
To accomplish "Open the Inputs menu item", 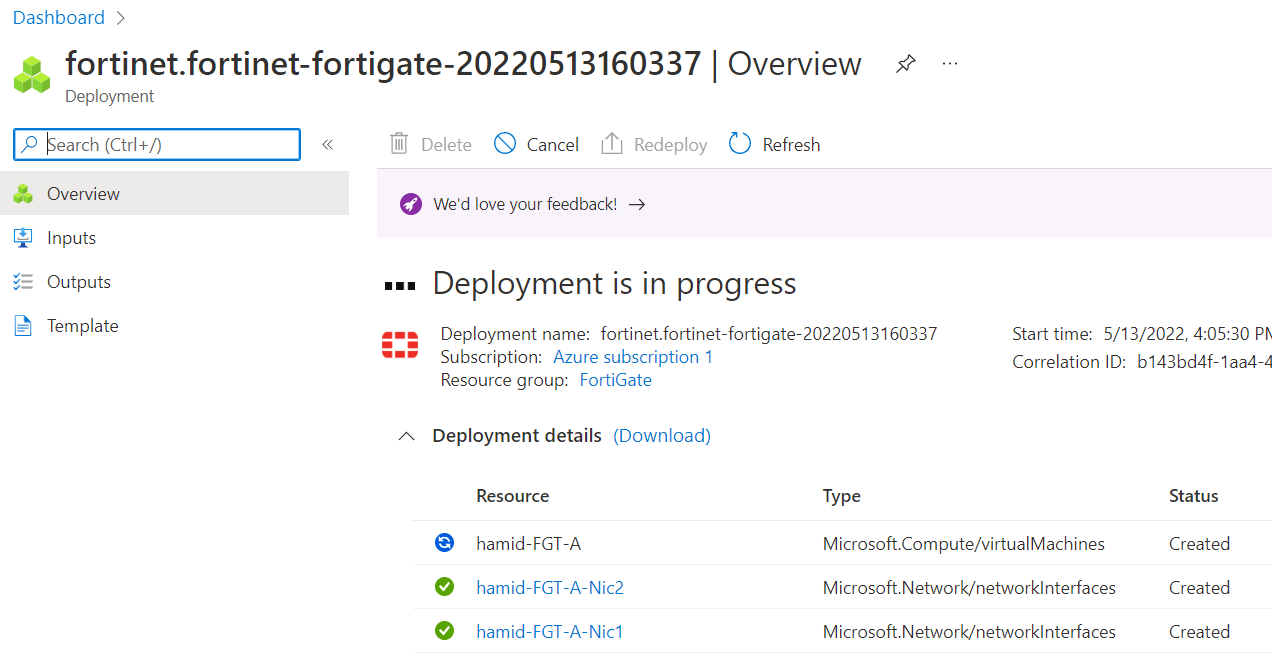I will [x=175, y=238].
